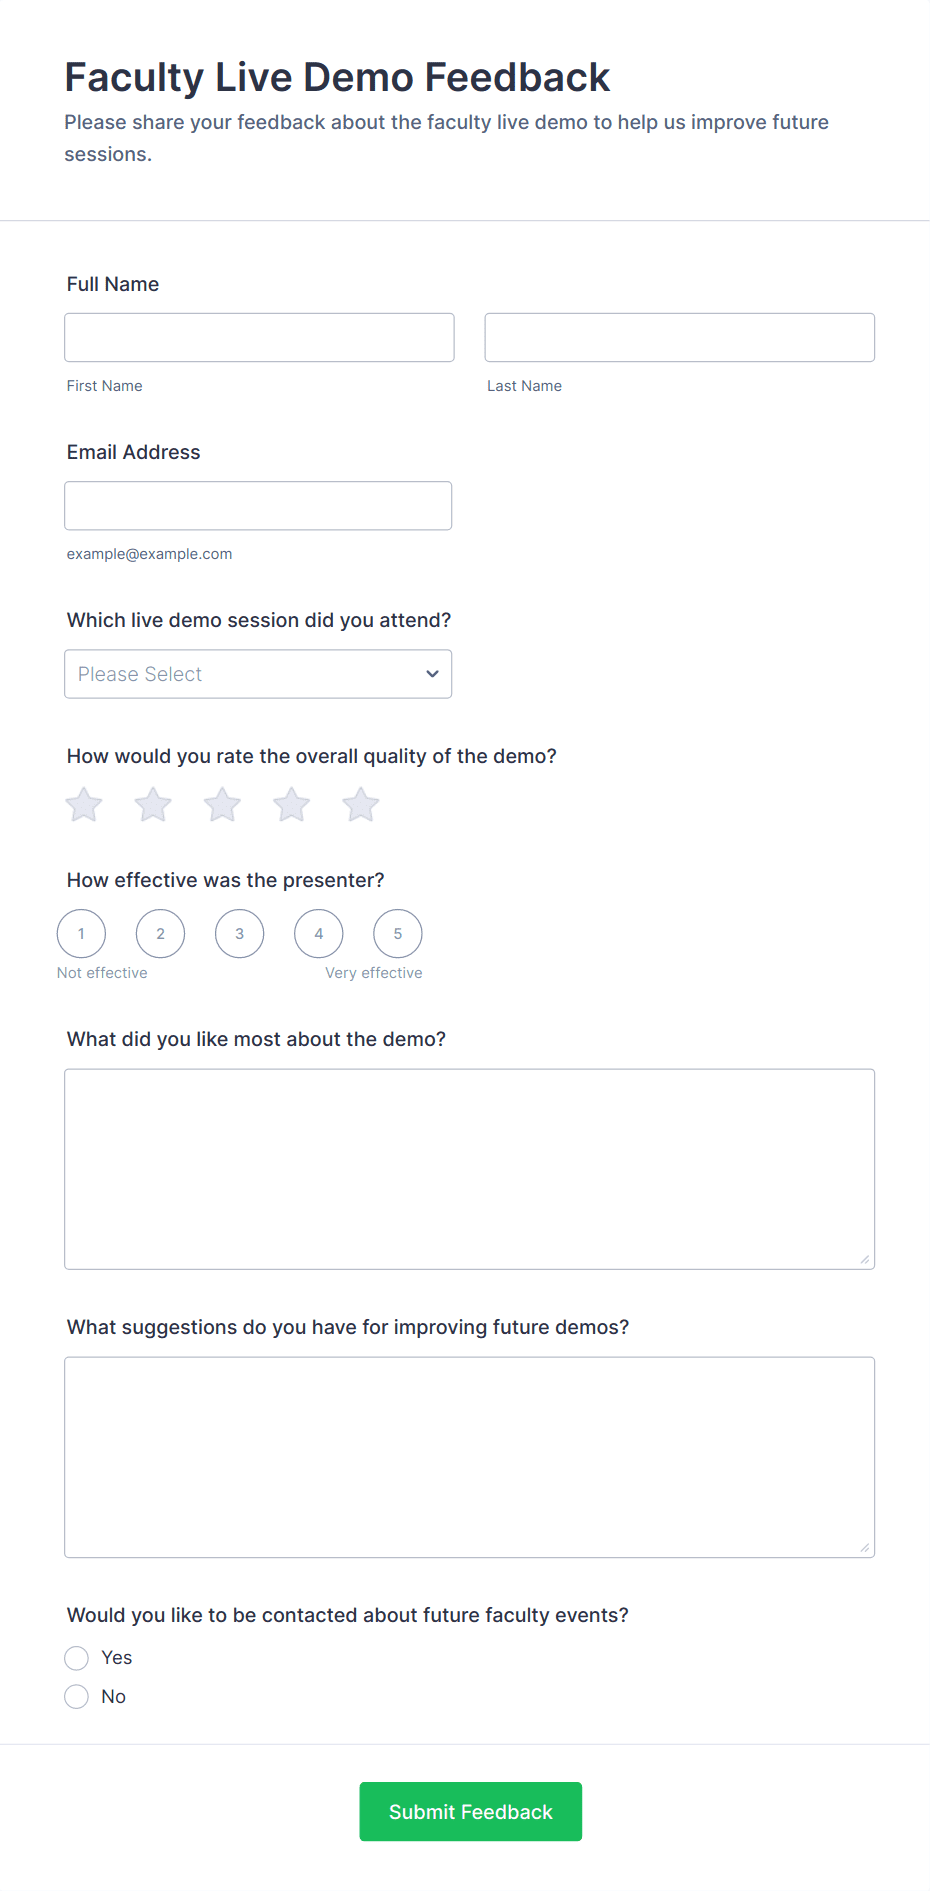Click the first rating star
This screenshot has width=930, height=1891.
coord(84,805)
